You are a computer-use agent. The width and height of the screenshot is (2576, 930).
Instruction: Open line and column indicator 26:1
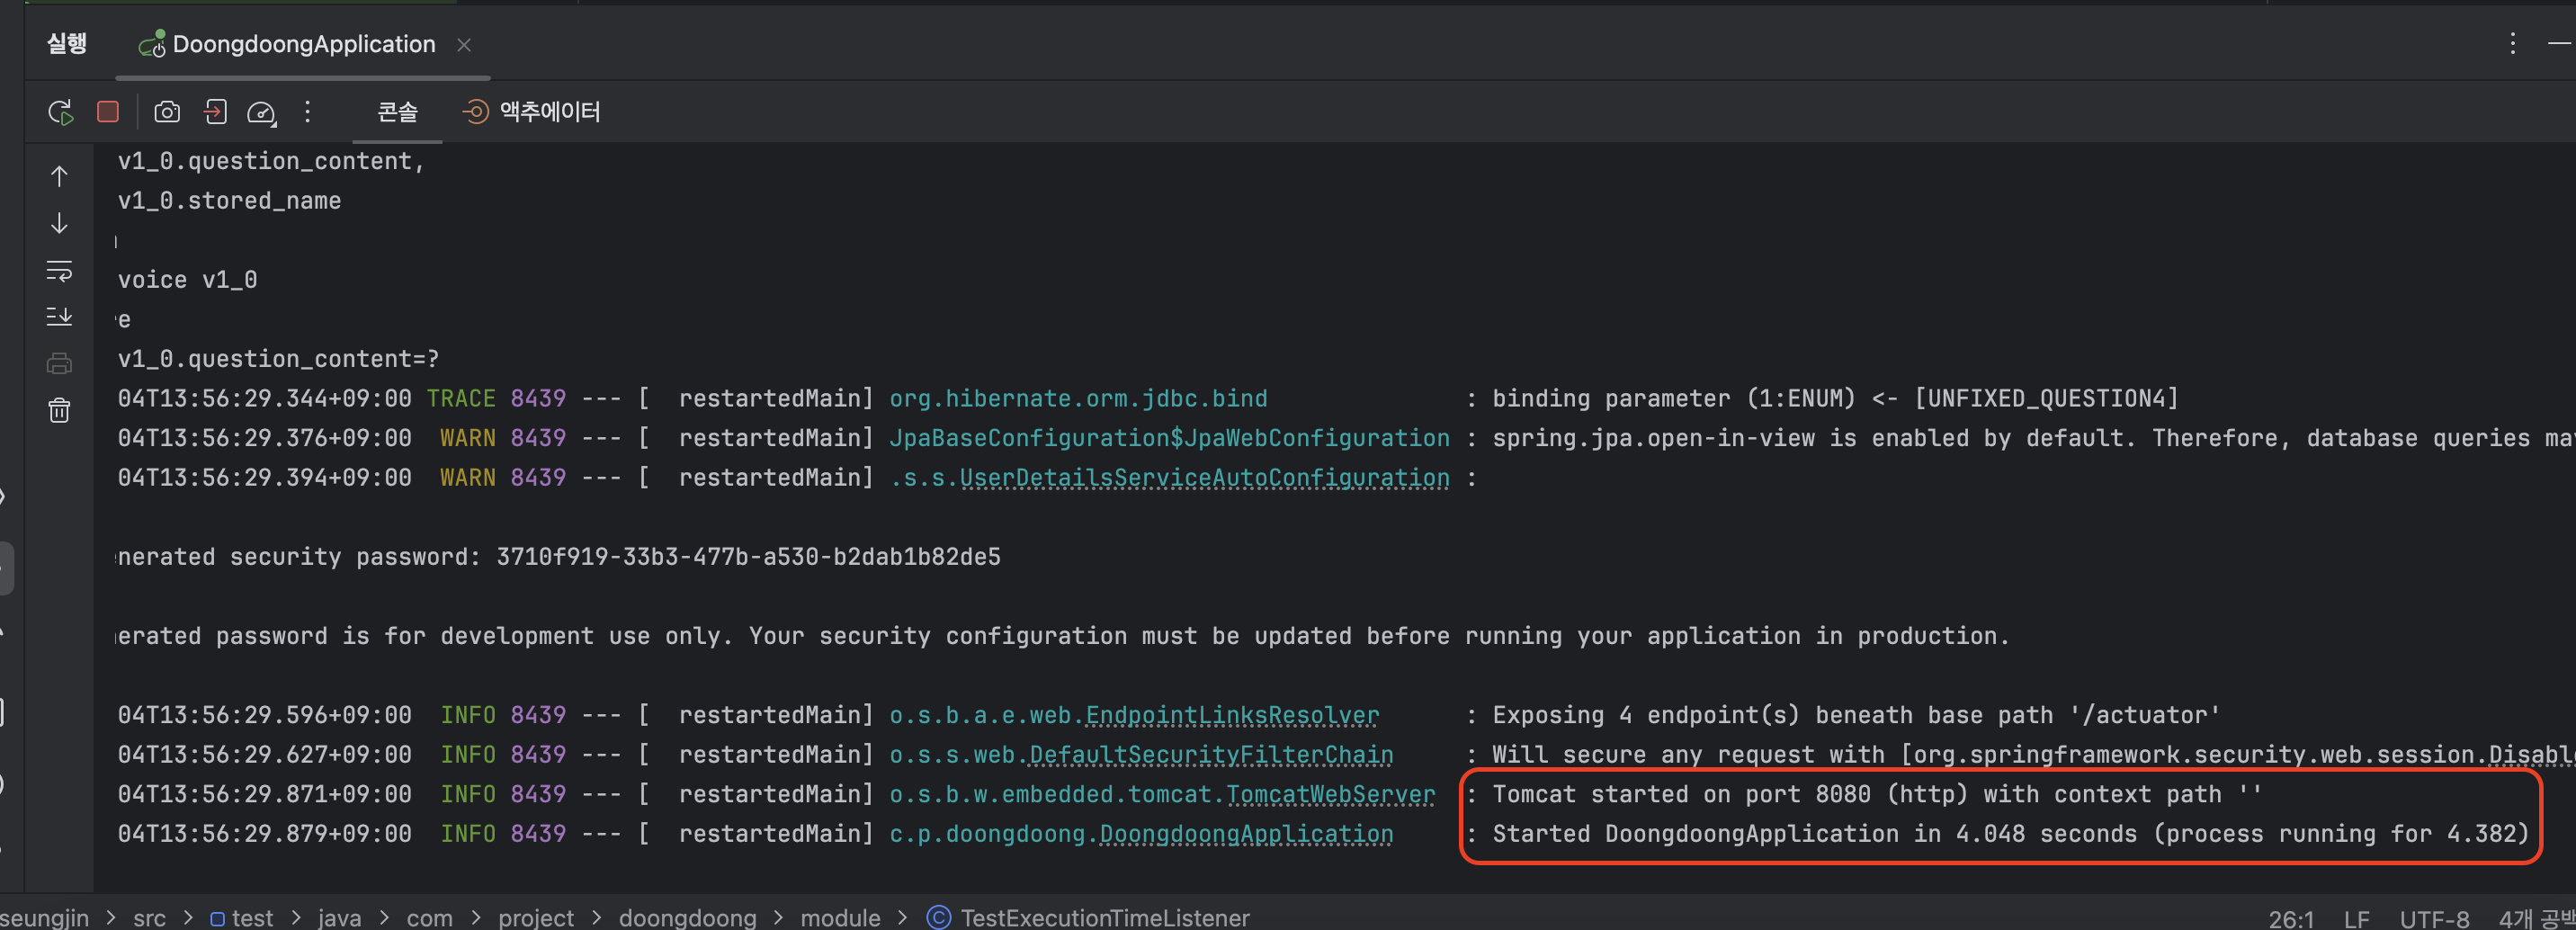pyautogui.click(x=2290, y=919)
